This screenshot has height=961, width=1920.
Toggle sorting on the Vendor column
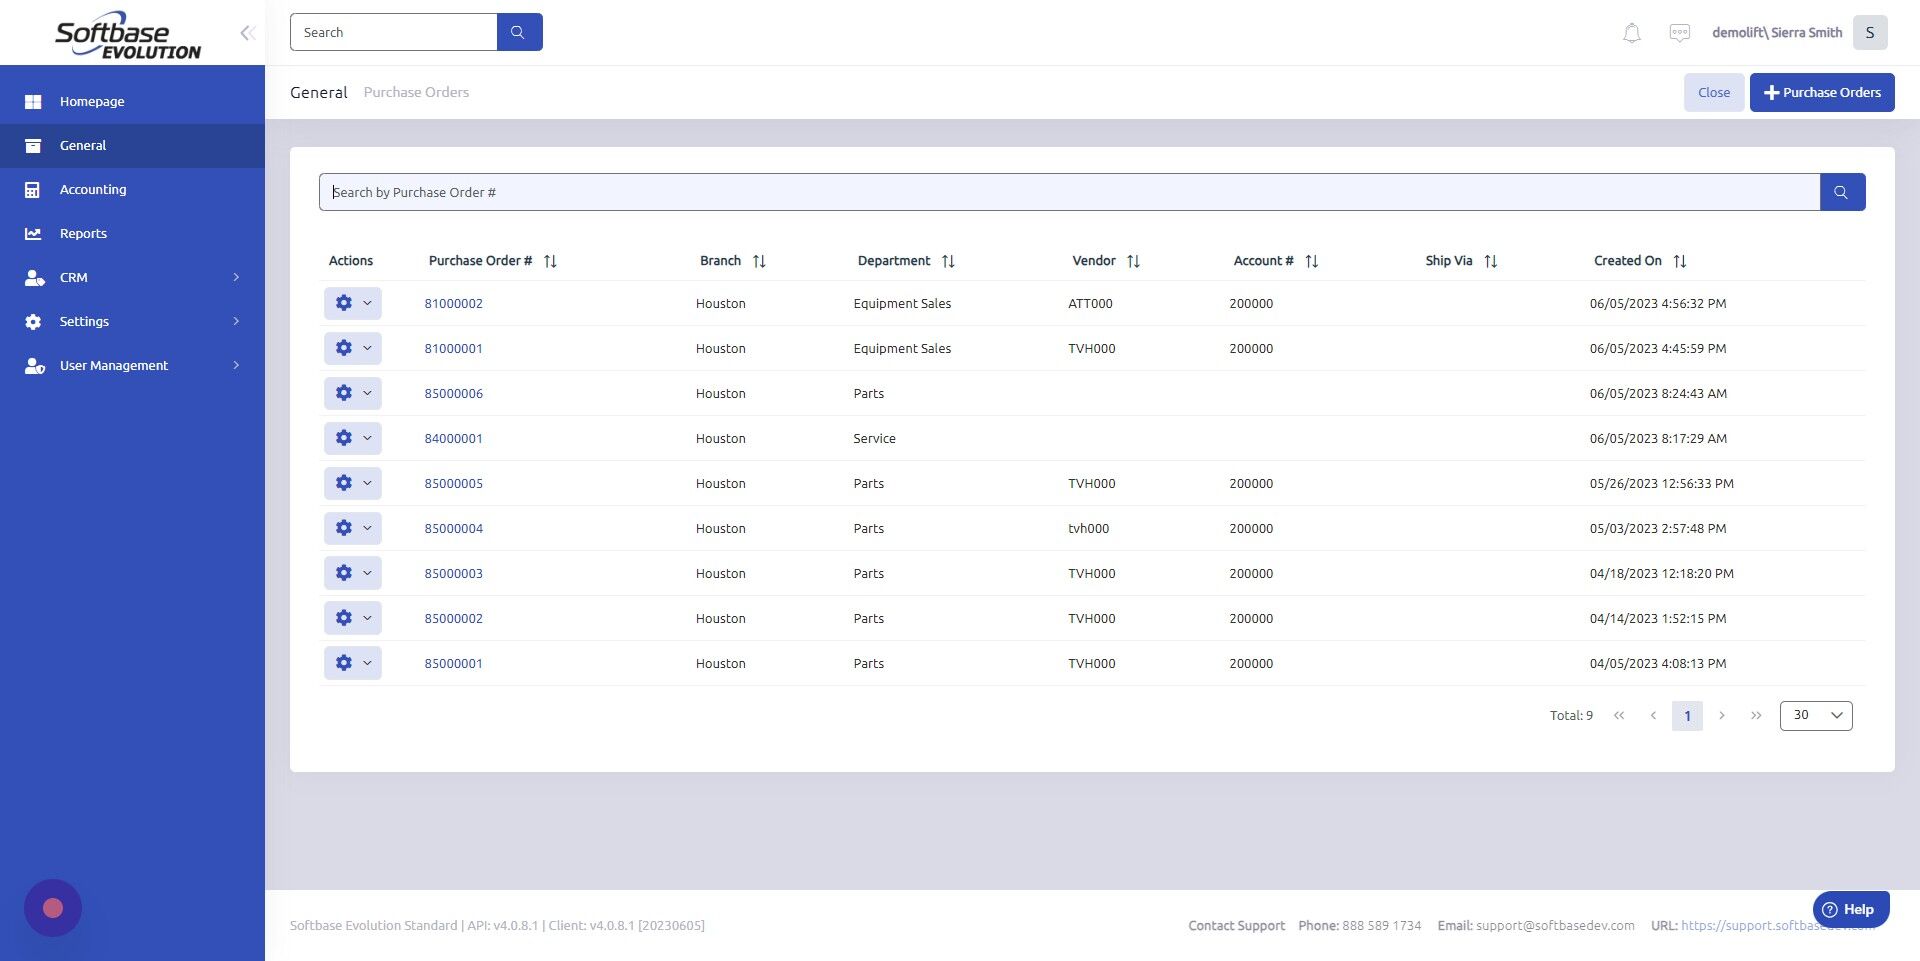point(1133,260)
